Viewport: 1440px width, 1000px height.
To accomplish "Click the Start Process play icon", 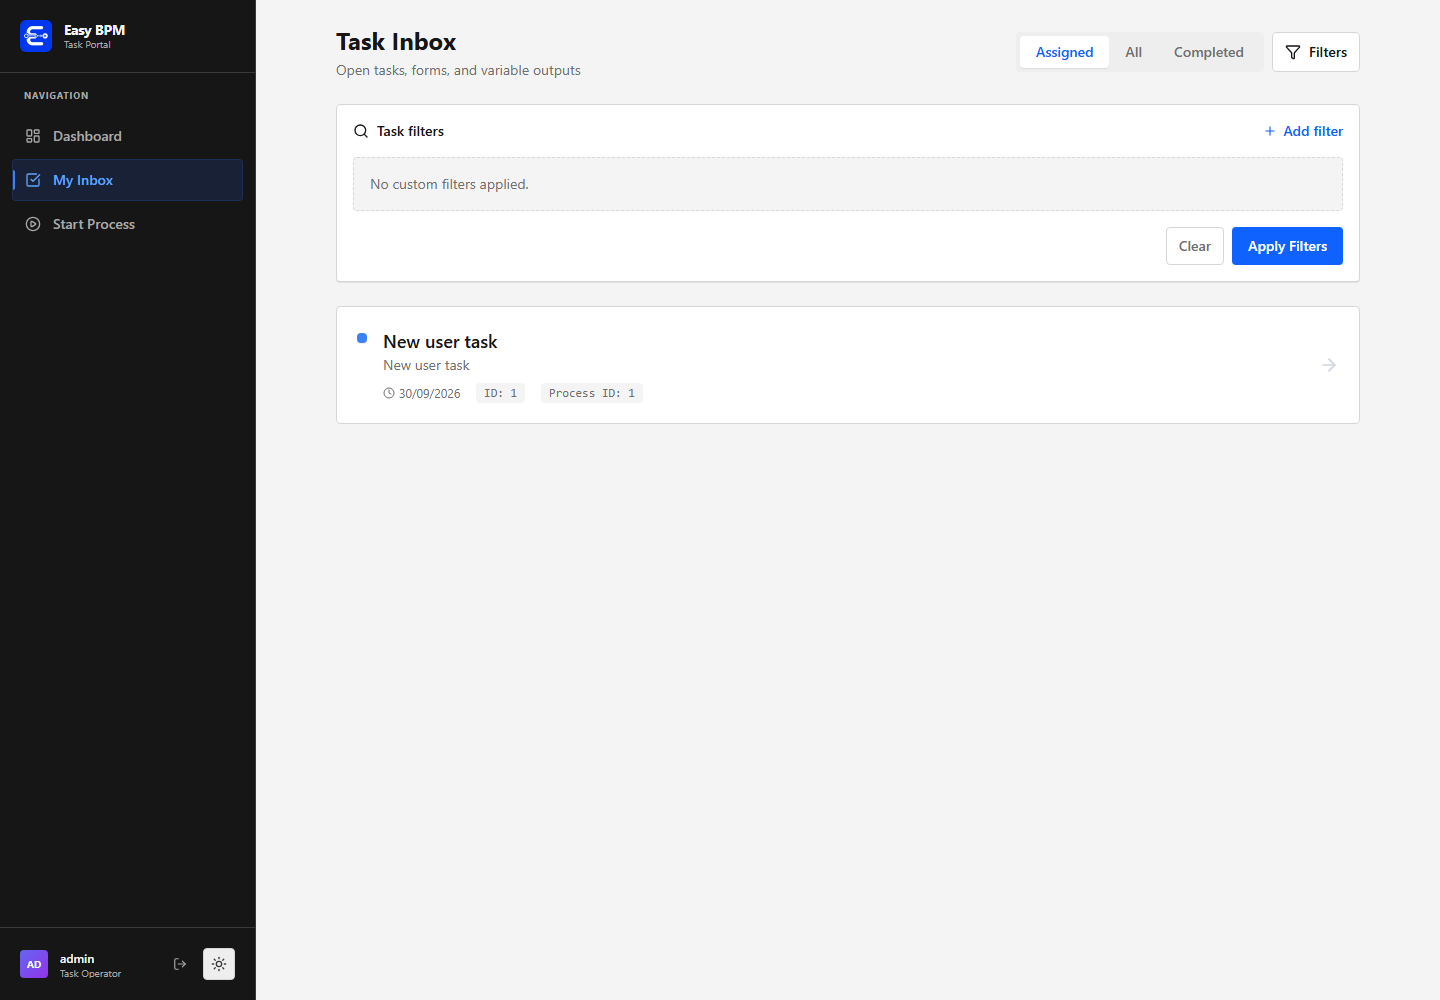I will pyautogui.click(x=33, y=224).
